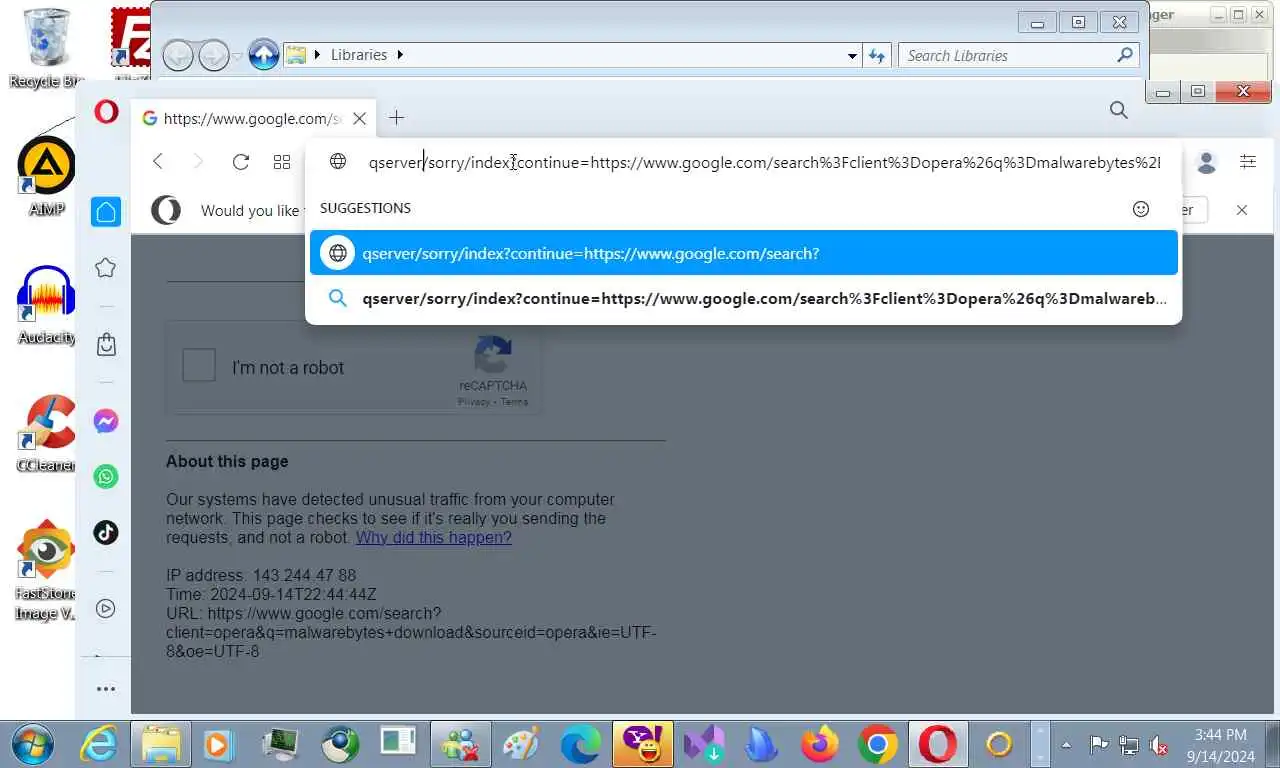Open Recycle Bin on the desktop
This screenshot has width=1280, height=768.
click(46, 48)
